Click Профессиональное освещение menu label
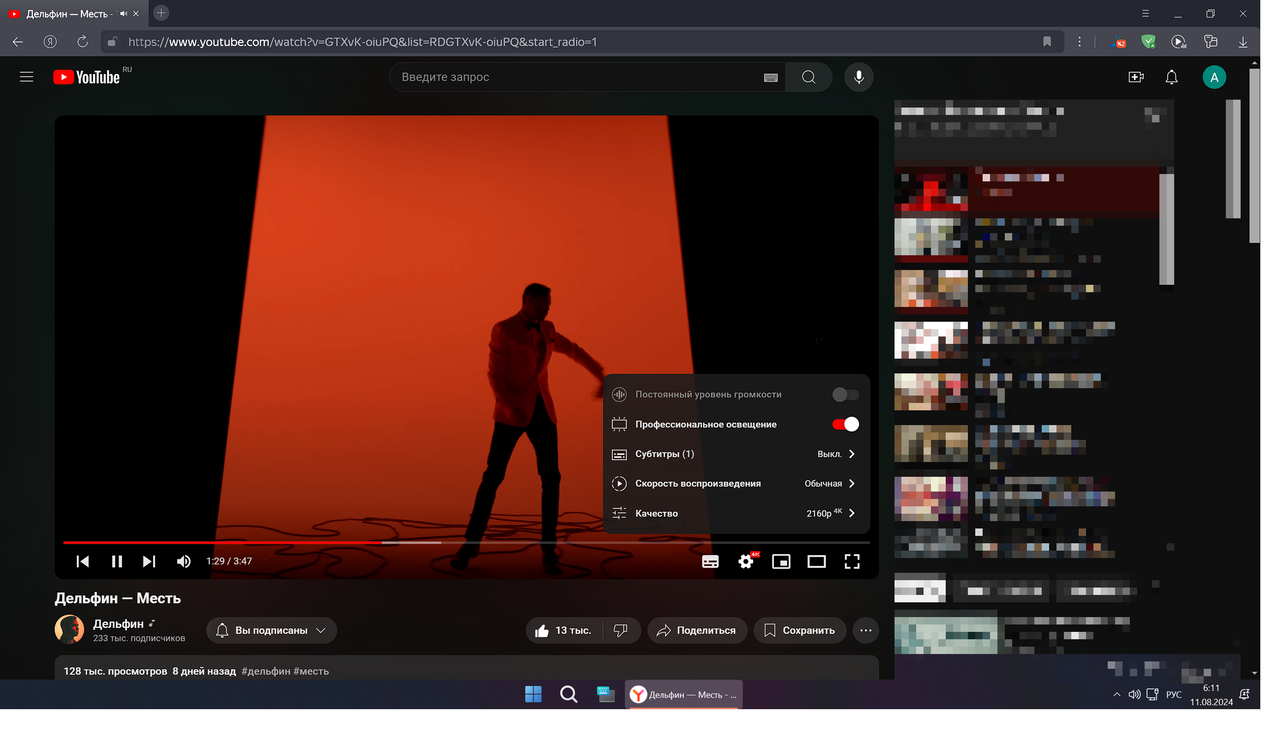The width and height of the screenshot is (1280, 735). (x=706, y=424)
